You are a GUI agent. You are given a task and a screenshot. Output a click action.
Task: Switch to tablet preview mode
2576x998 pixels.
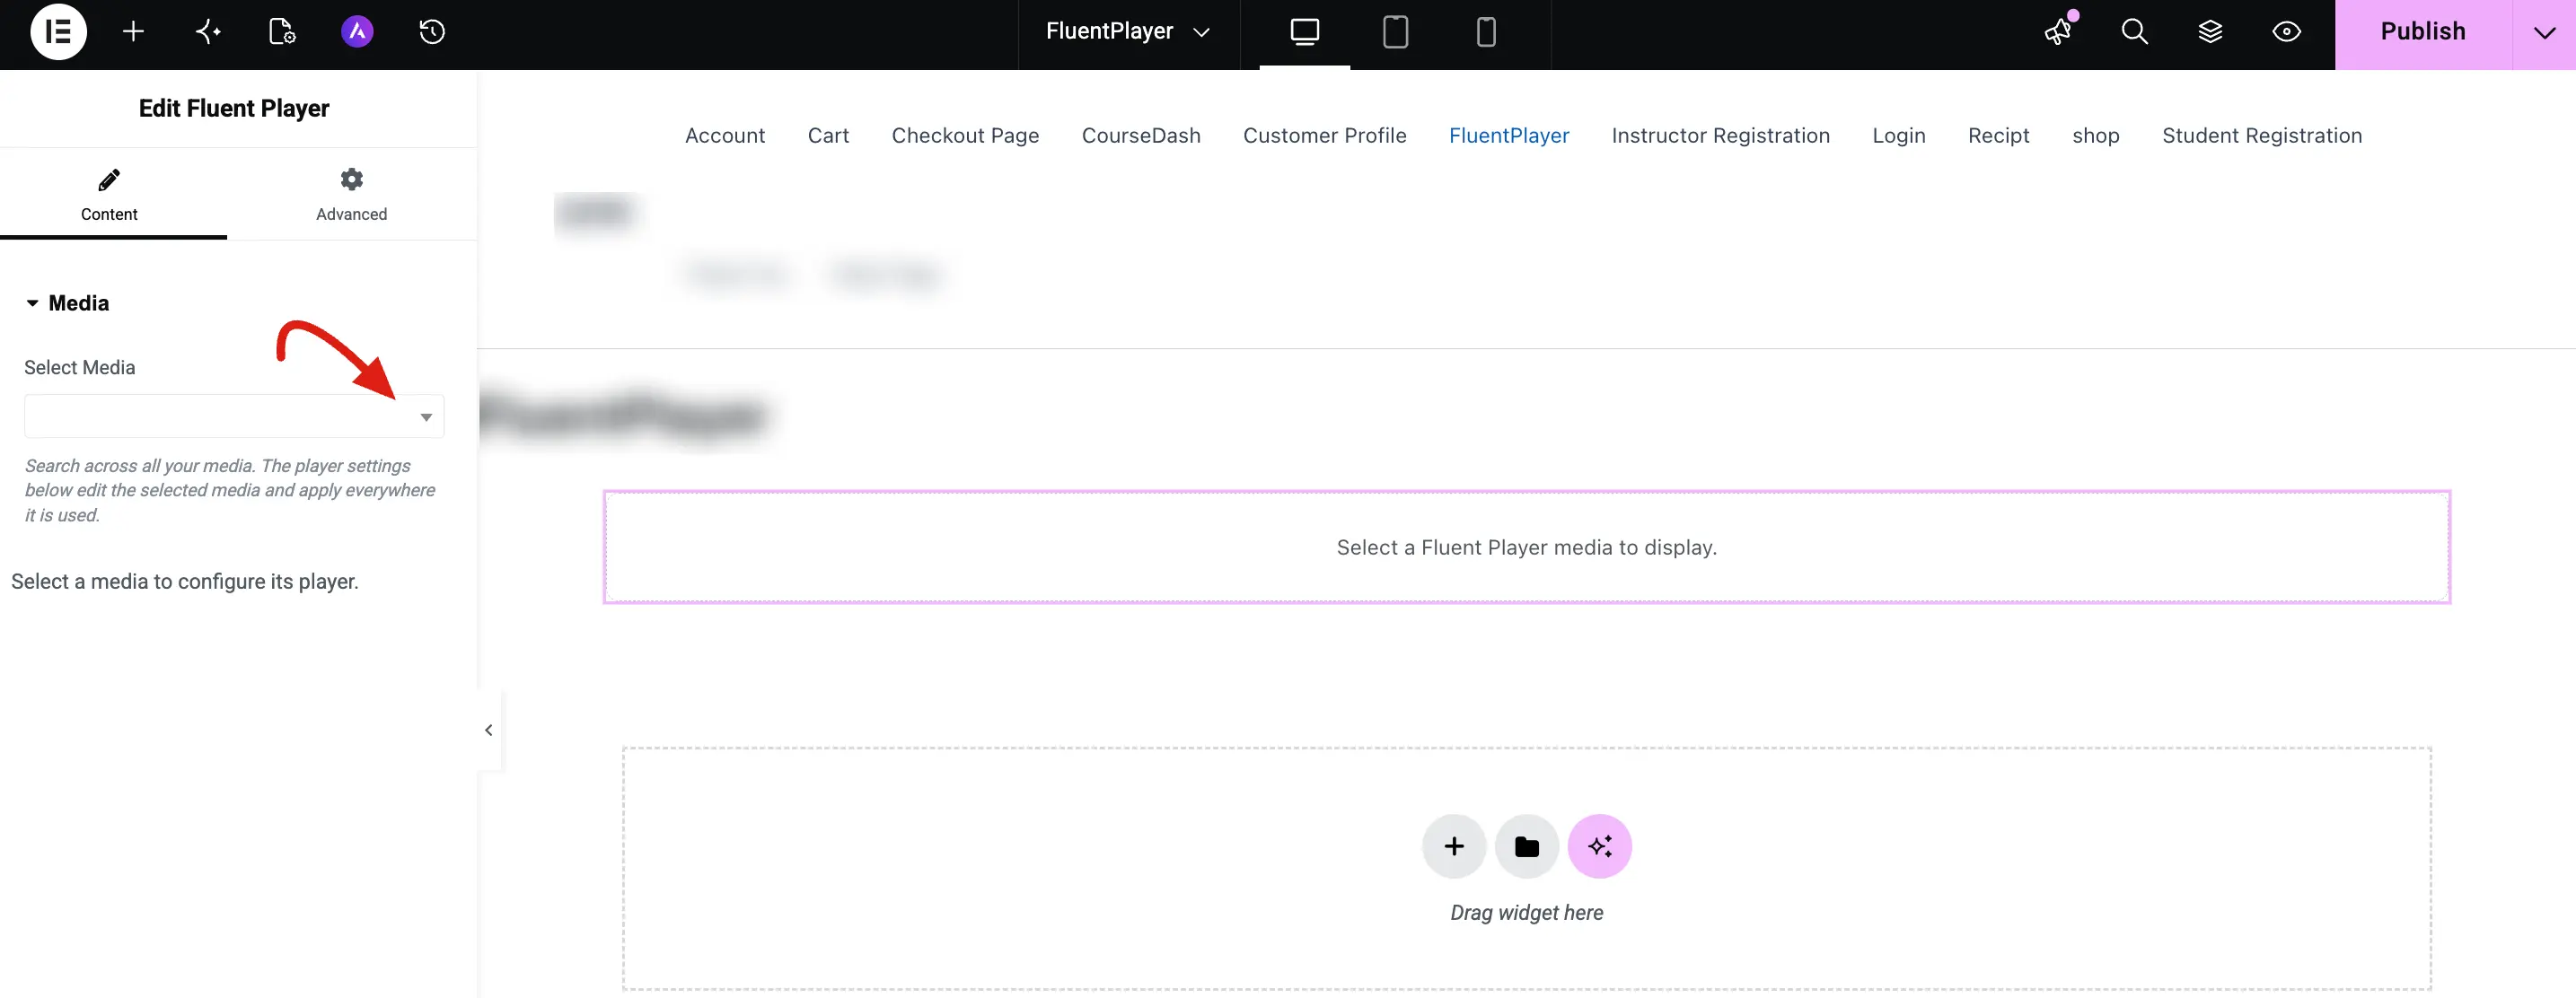coord(1395,32)
